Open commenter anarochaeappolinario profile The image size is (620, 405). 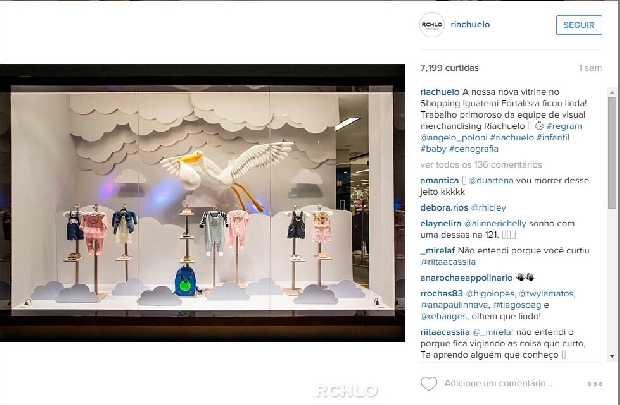pyautogui.click(x=466, y=278)
